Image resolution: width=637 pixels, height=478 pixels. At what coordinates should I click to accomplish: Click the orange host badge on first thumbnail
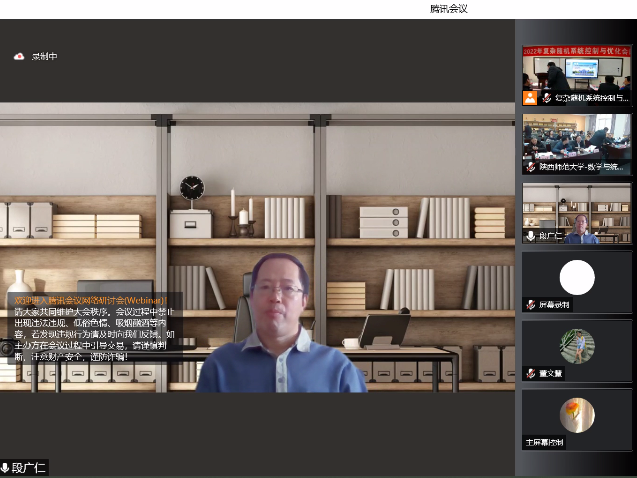pos(529,98)
